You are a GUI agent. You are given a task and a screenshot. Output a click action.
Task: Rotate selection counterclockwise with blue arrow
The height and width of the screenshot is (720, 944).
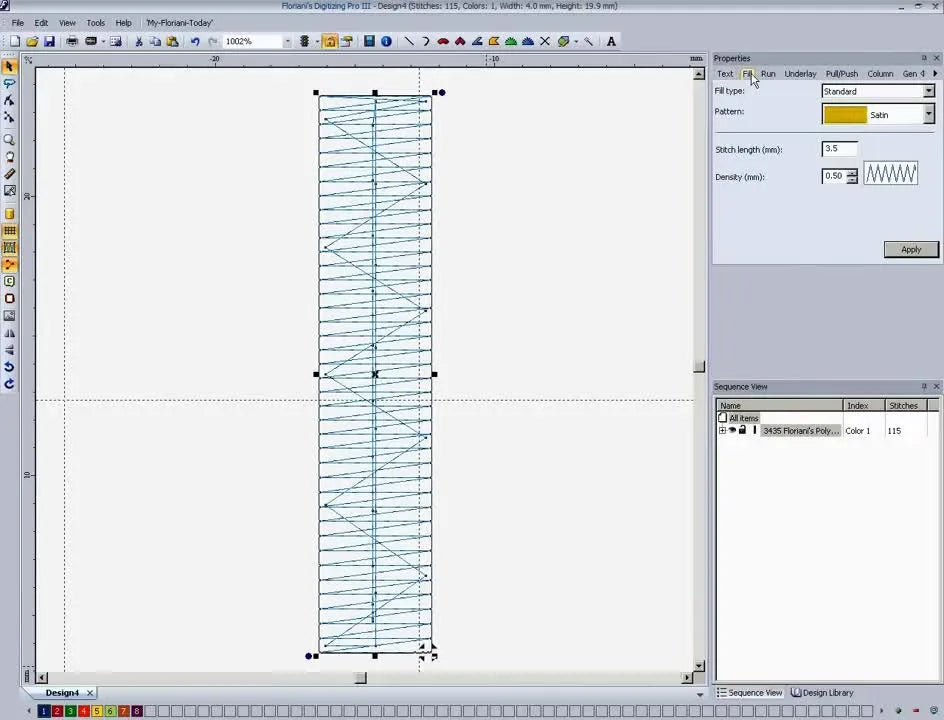pos(9,367)
